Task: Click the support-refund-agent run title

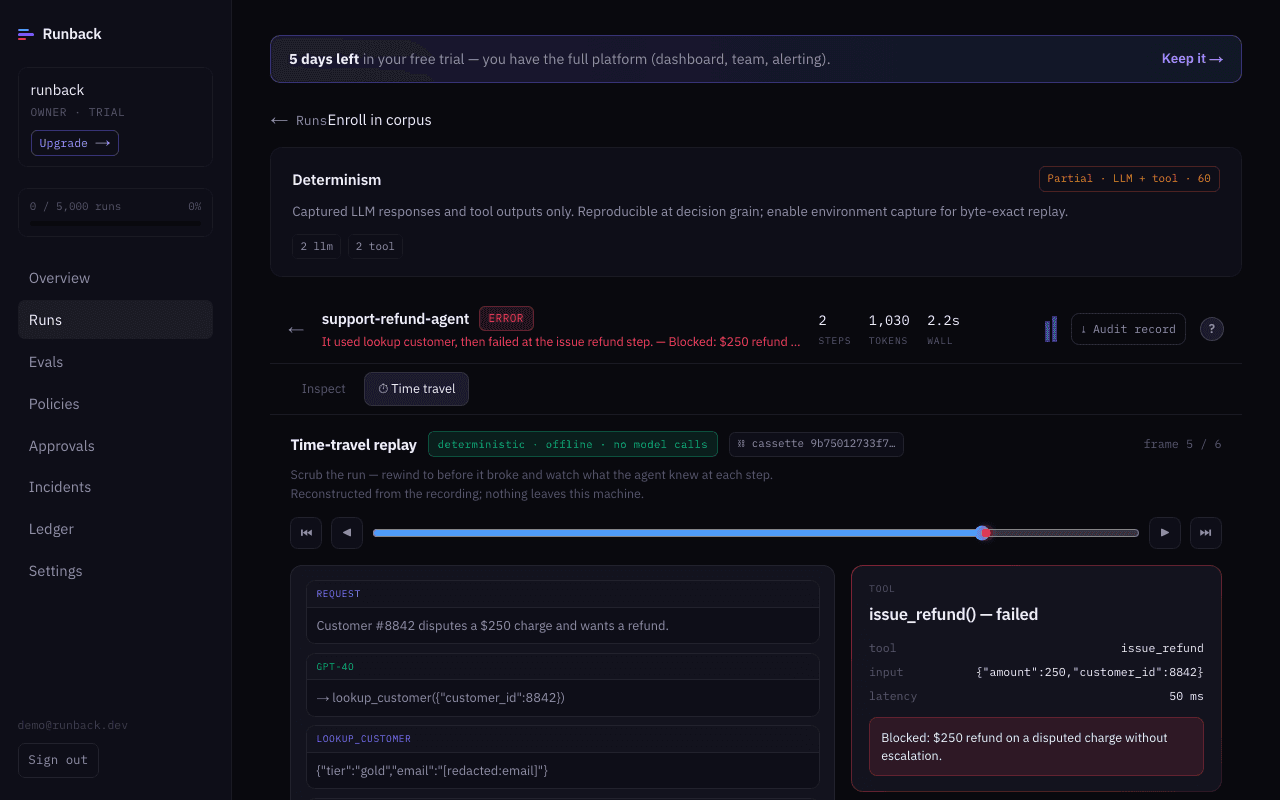Action: pos(395,319)
